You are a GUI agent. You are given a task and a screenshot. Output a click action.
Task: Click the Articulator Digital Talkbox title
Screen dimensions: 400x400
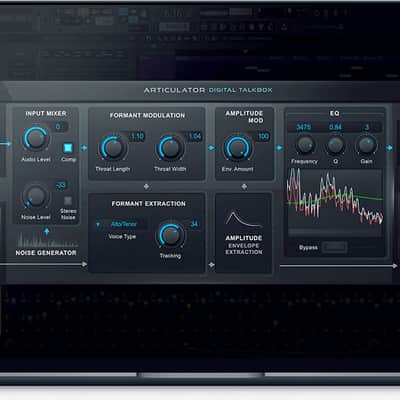(x=208, y=90)
